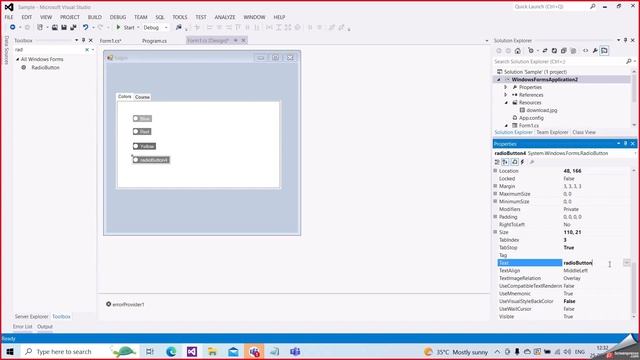Click the Navigate Backward toolbar icon
Viewport: 640px width, 360px height.
tap(13, 27)
